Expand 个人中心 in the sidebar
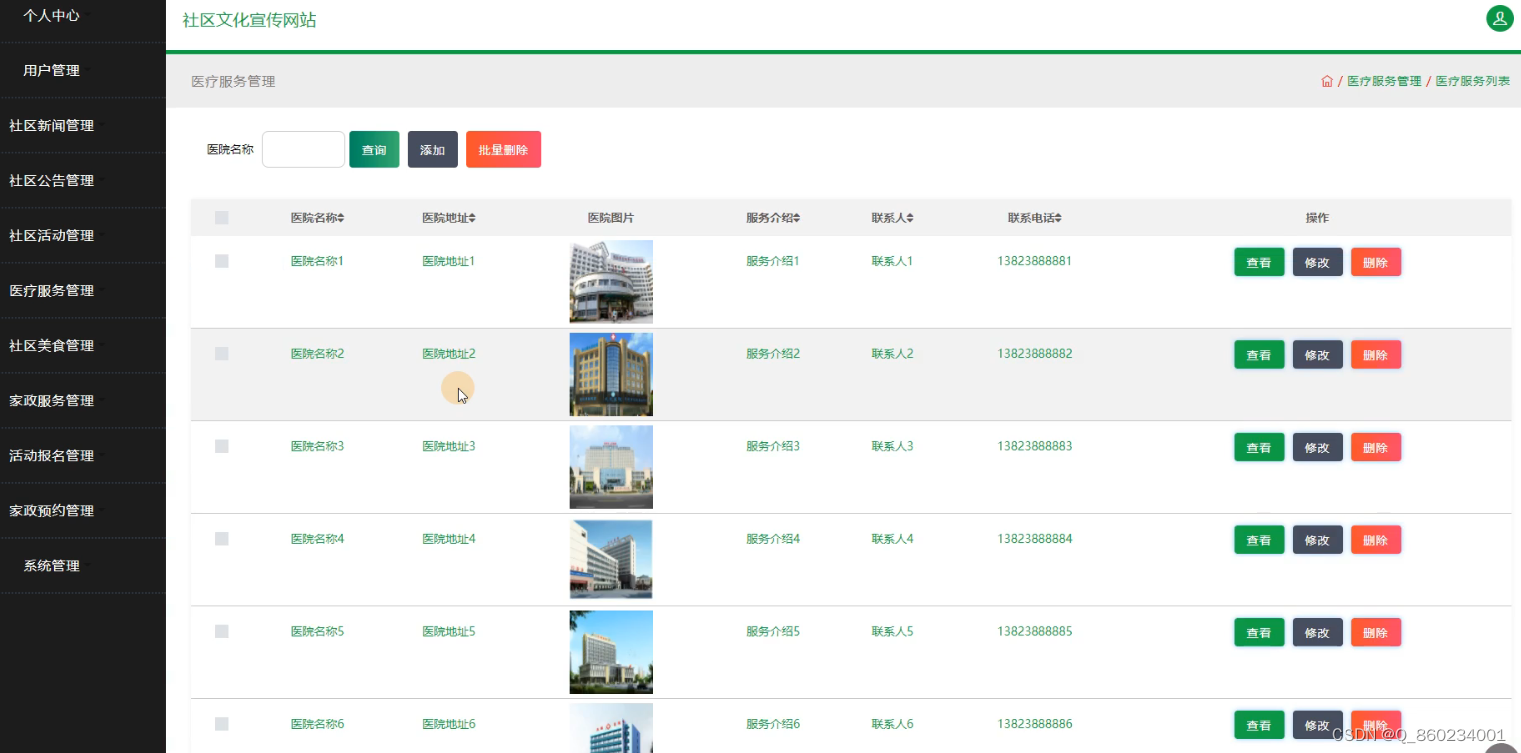This screenshot has width=1521, height=753. coord(82,16)
